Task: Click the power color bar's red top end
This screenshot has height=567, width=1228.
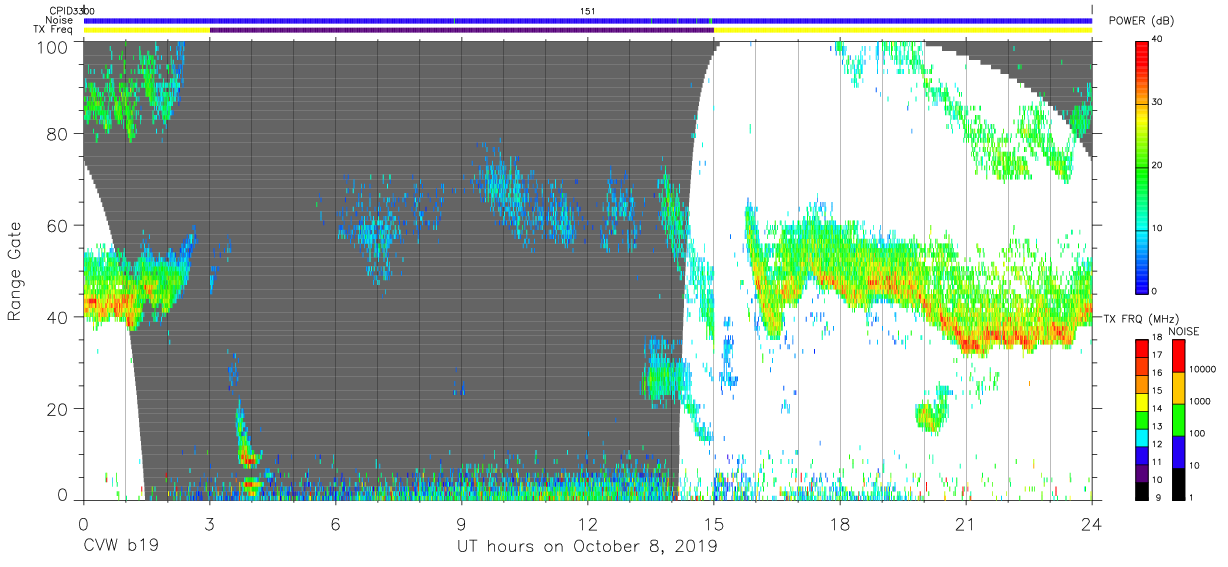Action: click(1142, 48)
